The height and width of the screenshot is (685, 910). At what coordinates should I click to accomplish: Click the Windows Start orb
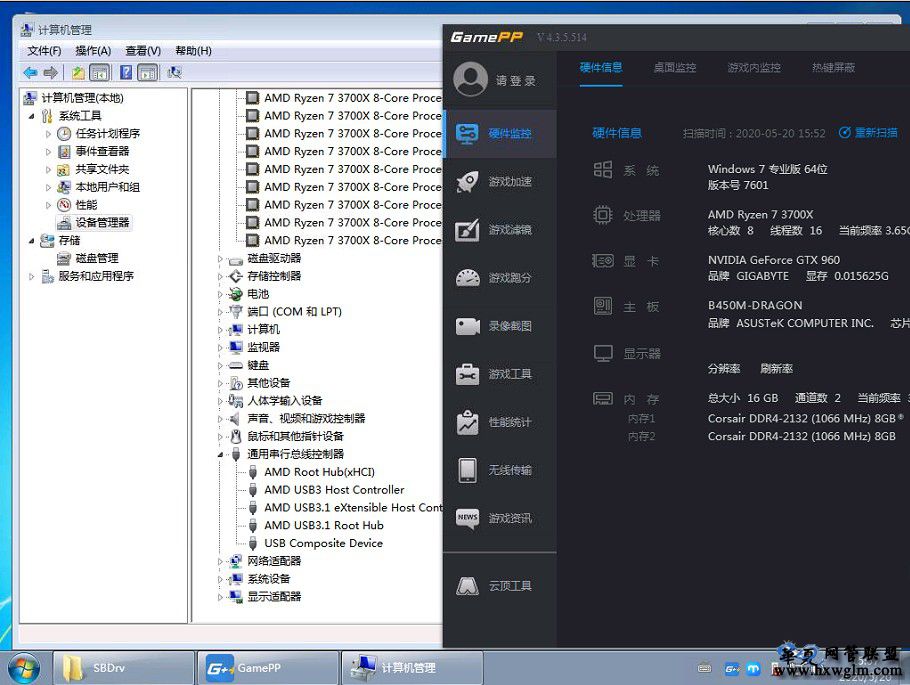[x=24, y=668]
